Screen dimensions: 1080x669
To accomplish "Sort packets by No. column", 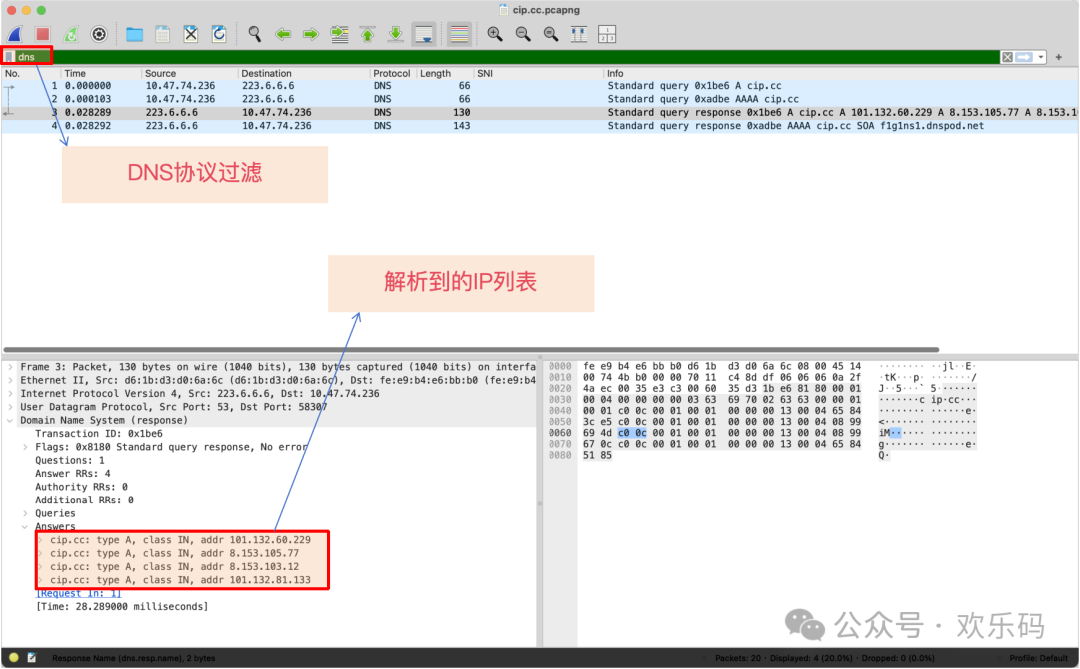I will [x=30, y=73].
